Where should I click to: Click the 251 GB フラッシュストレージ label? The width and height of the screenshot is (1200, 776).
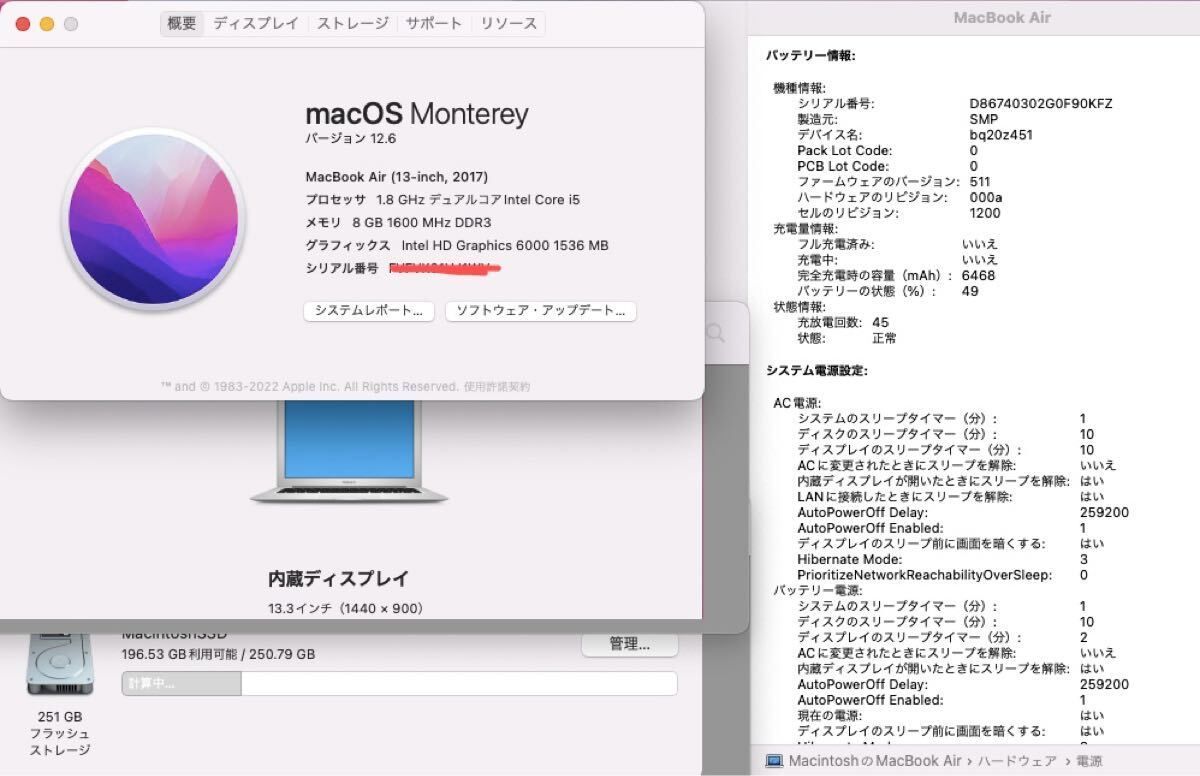(x=60, y=733)
